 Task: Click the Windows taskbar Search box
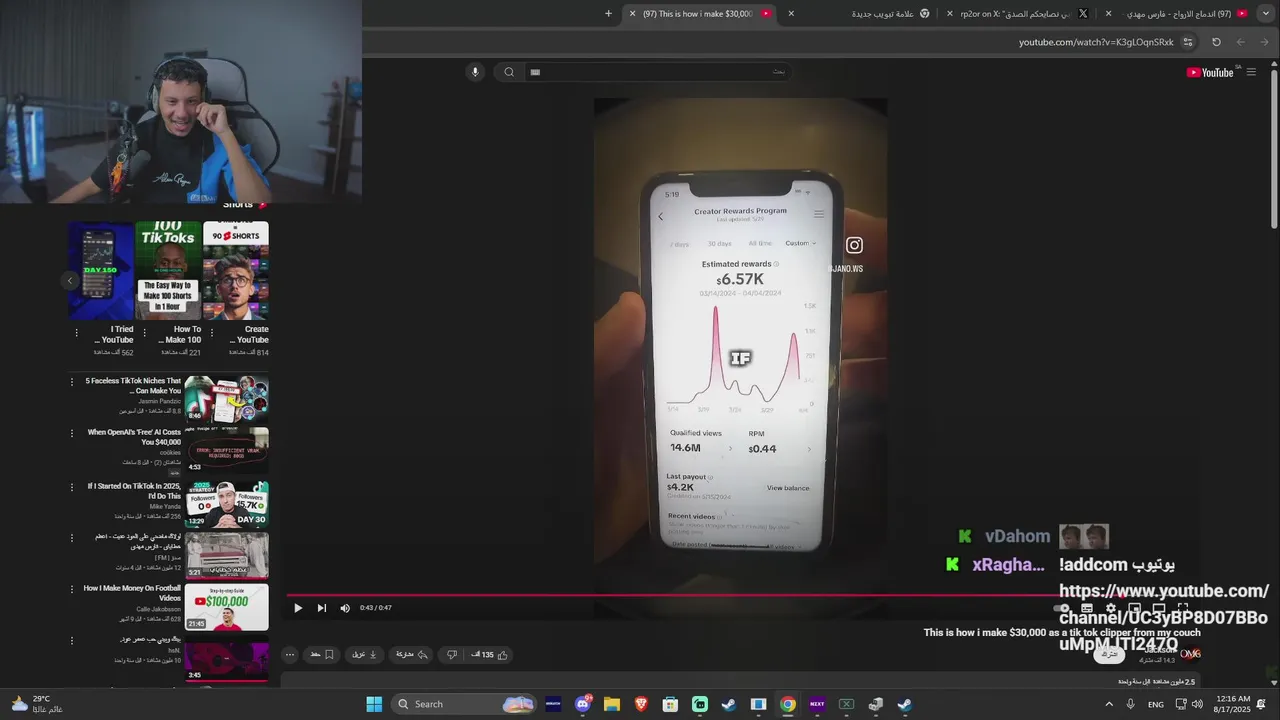point(465,704)
